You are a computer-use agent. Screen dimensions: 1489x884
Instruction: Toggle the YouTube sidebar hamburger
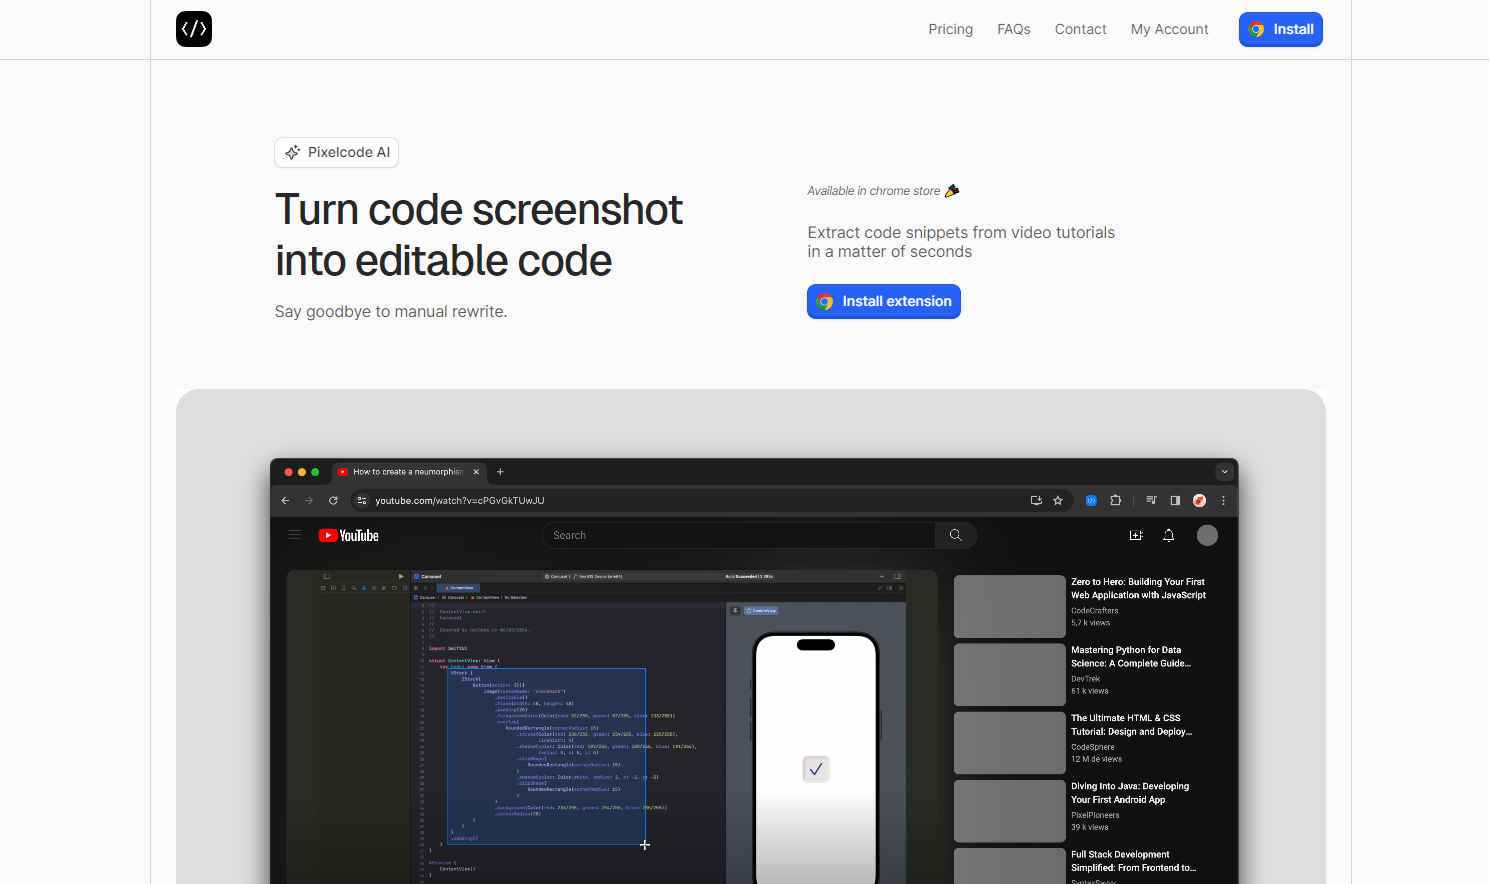[x=295, y=535]
